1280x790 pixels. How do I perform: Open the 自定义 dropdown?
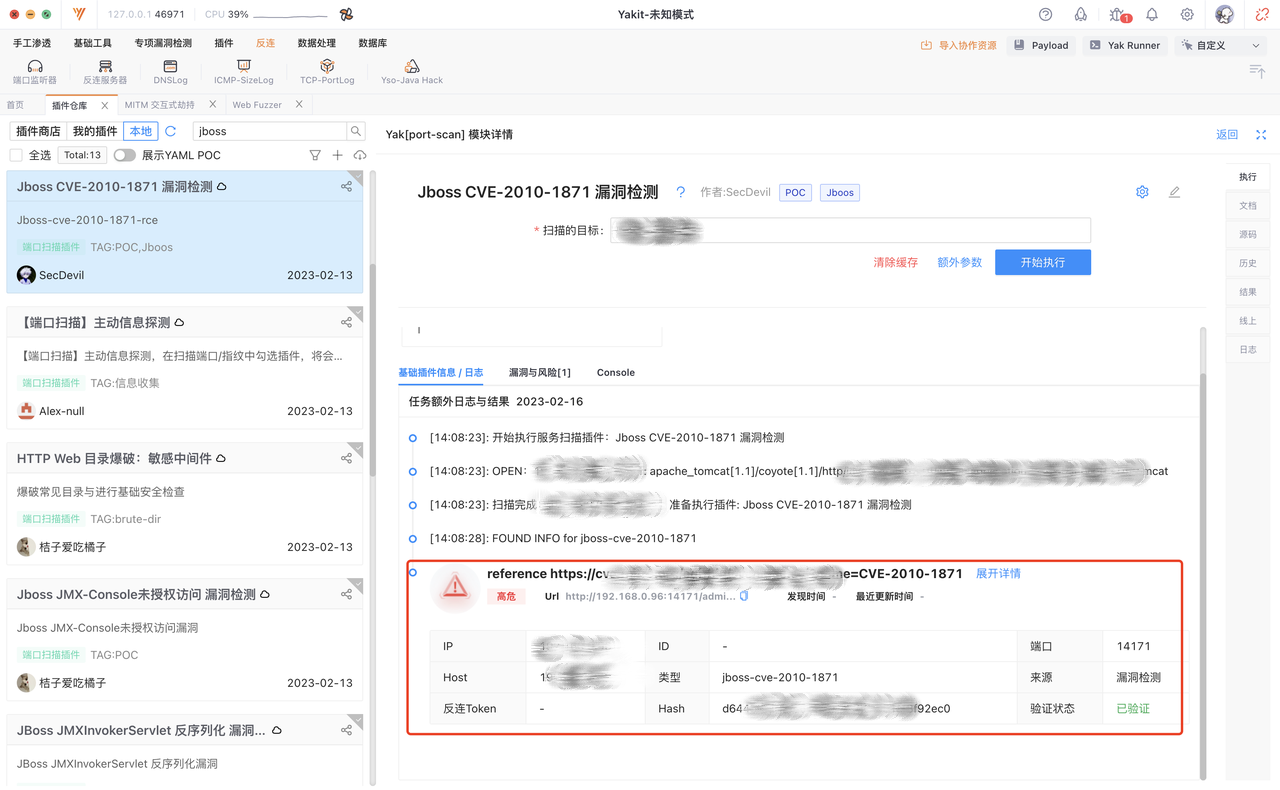click(1220, 45)
